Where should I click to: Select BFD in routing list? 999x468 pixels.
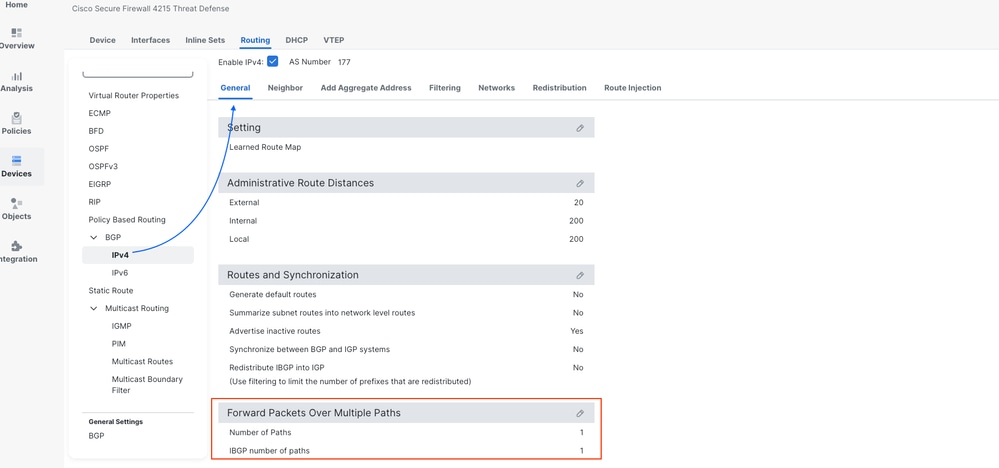(96, 131)
